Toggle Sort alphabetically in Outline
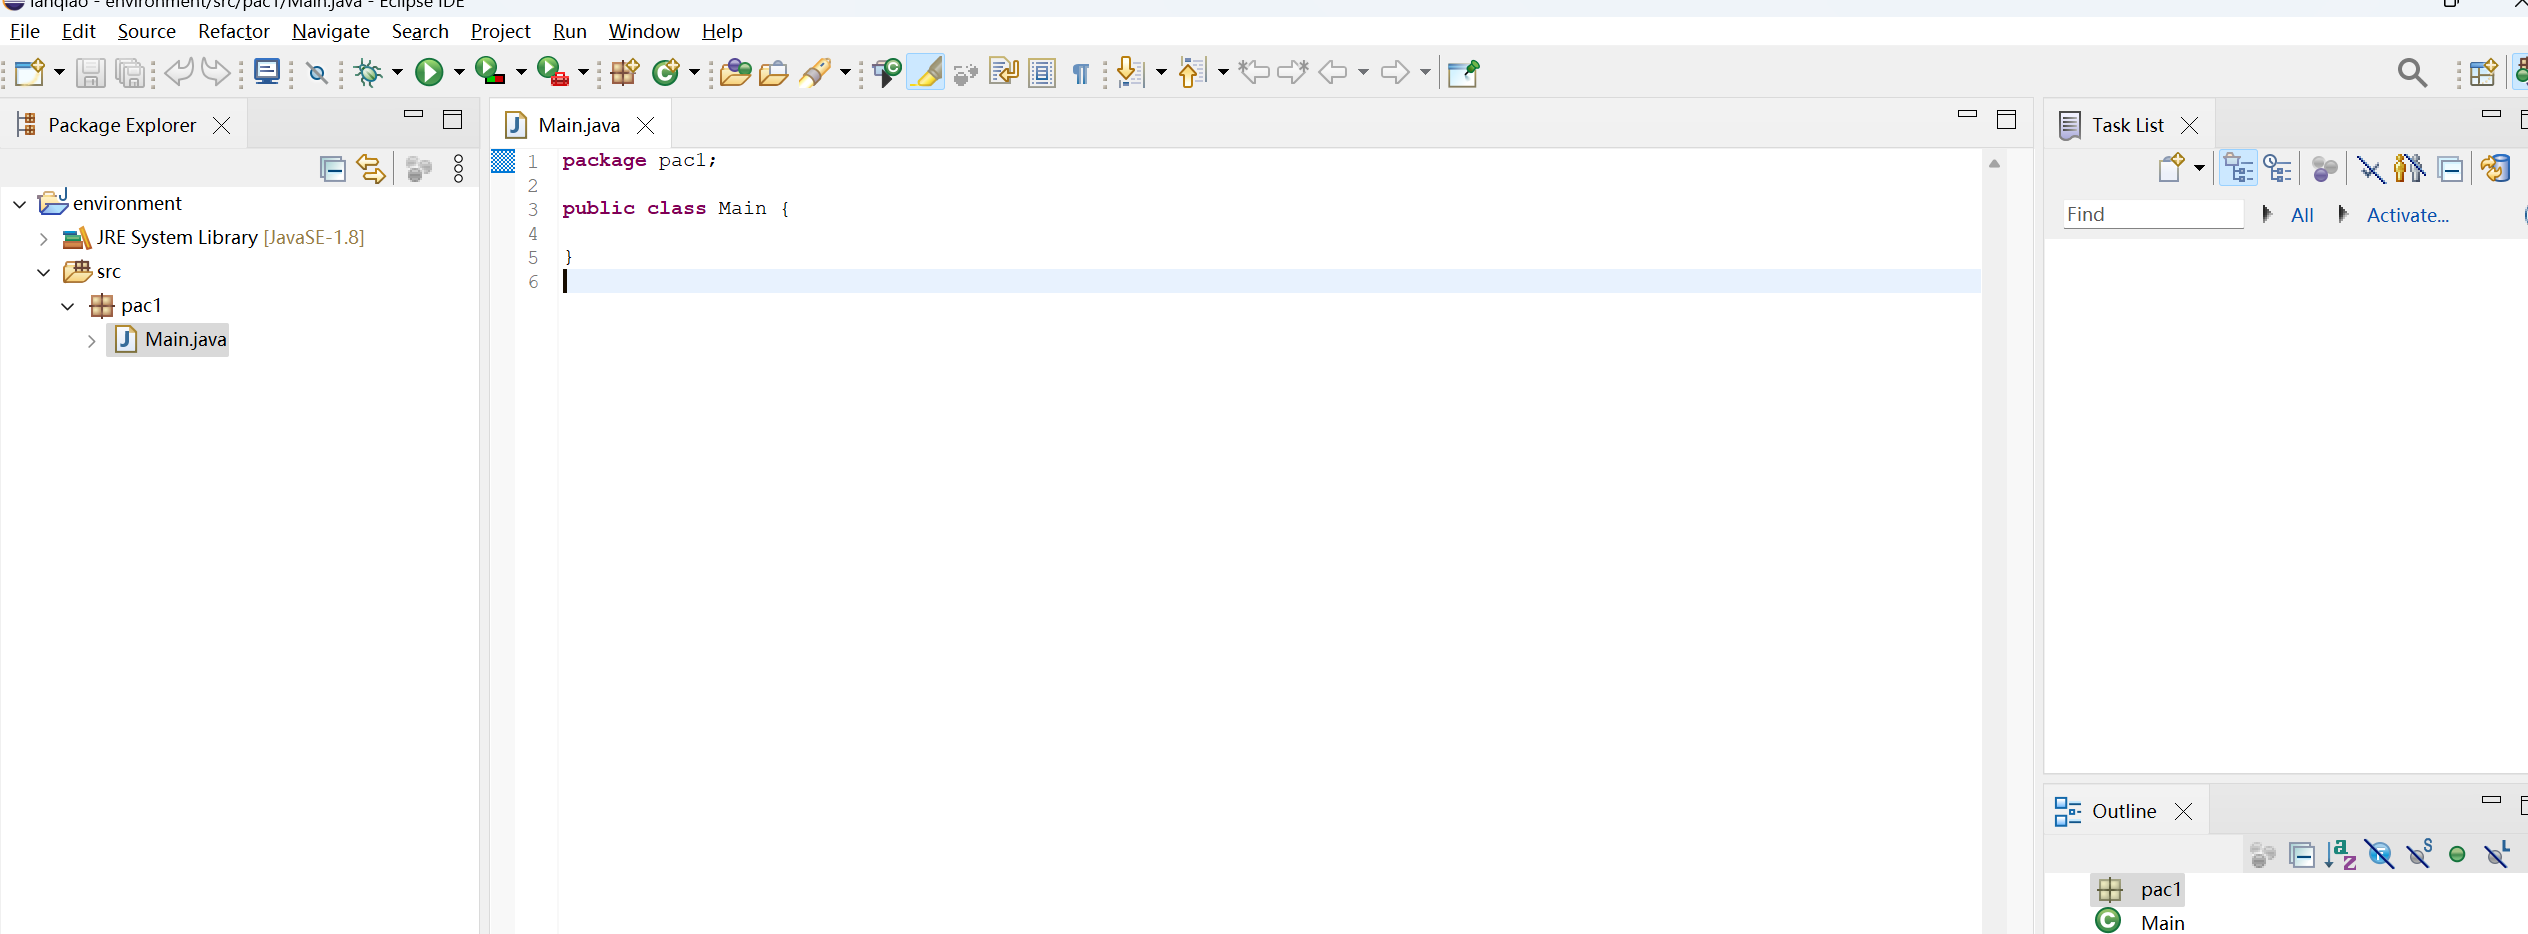The width and height of the screenshot is (2528, 934). pos(2341,855)
